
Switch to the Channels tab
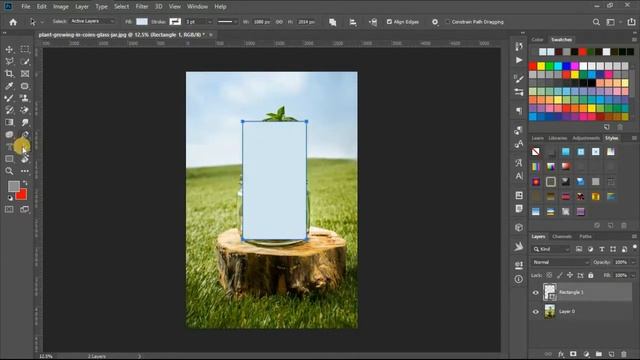tap(562, 236)
